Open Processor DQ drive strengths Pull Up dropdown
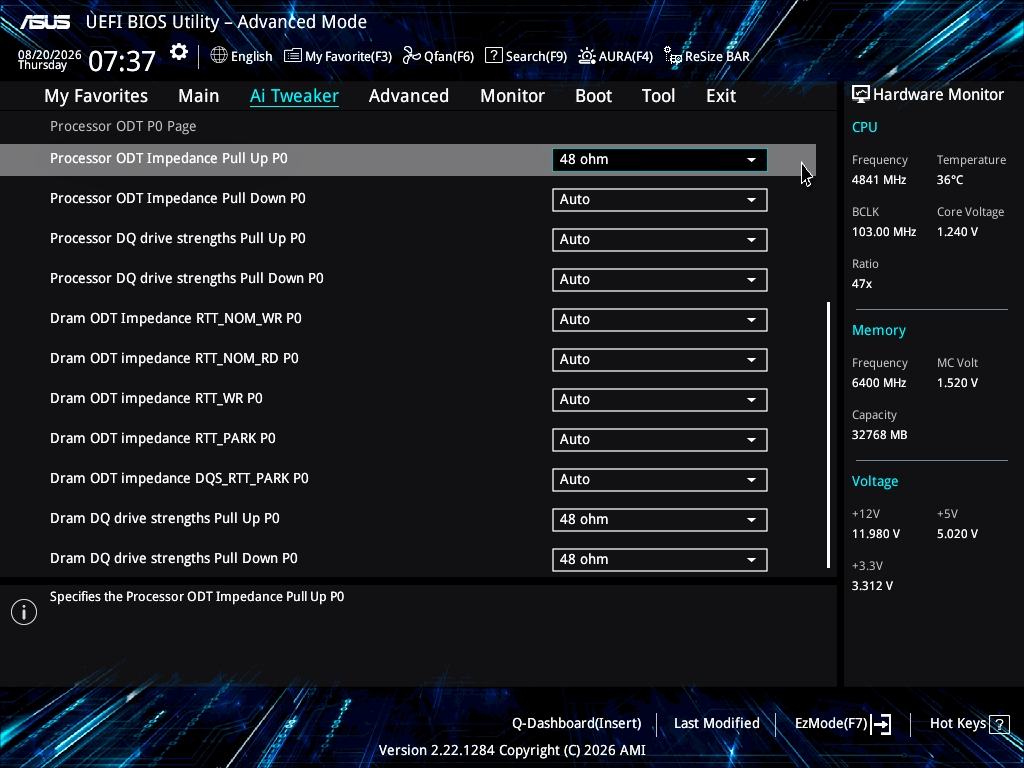 [660, 240]
